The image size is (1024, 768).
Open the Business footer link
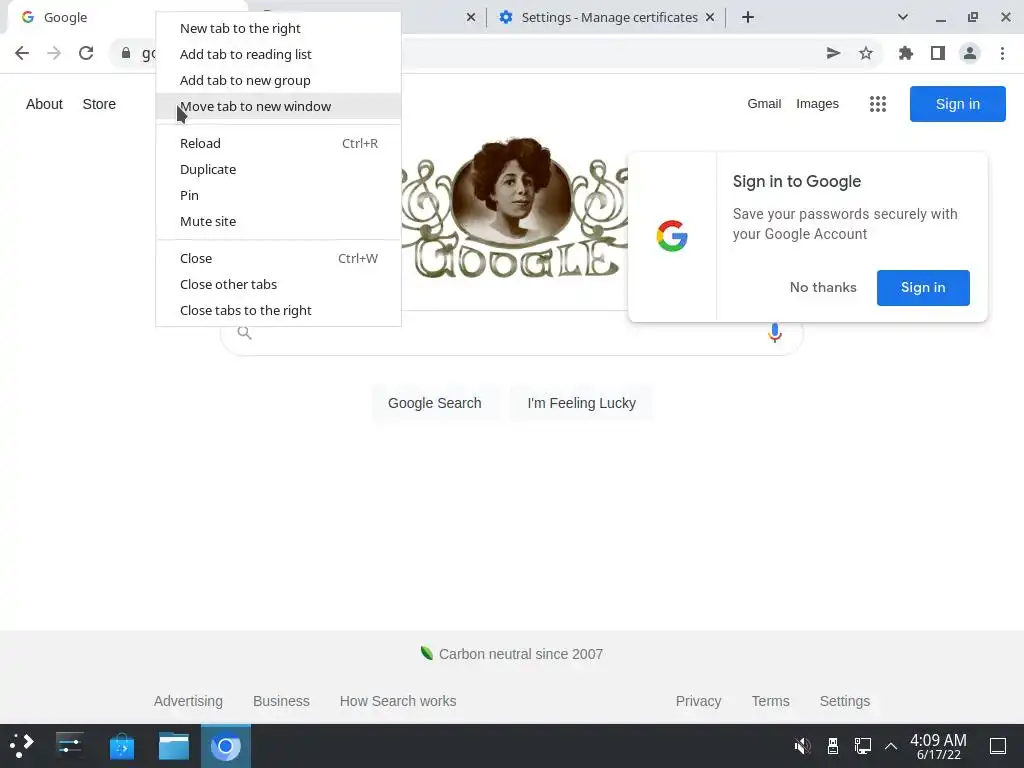(x=281, y=701)
